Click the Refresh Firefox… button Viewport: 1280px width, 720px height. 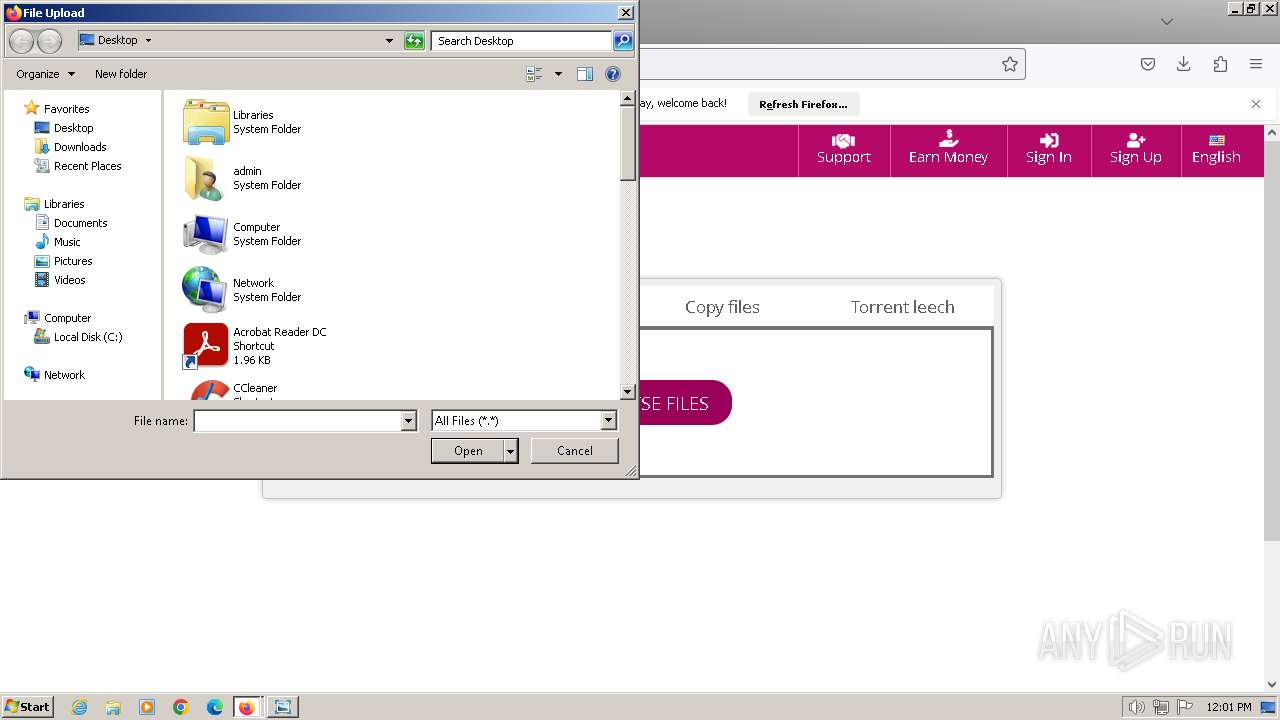coord(803,104)
